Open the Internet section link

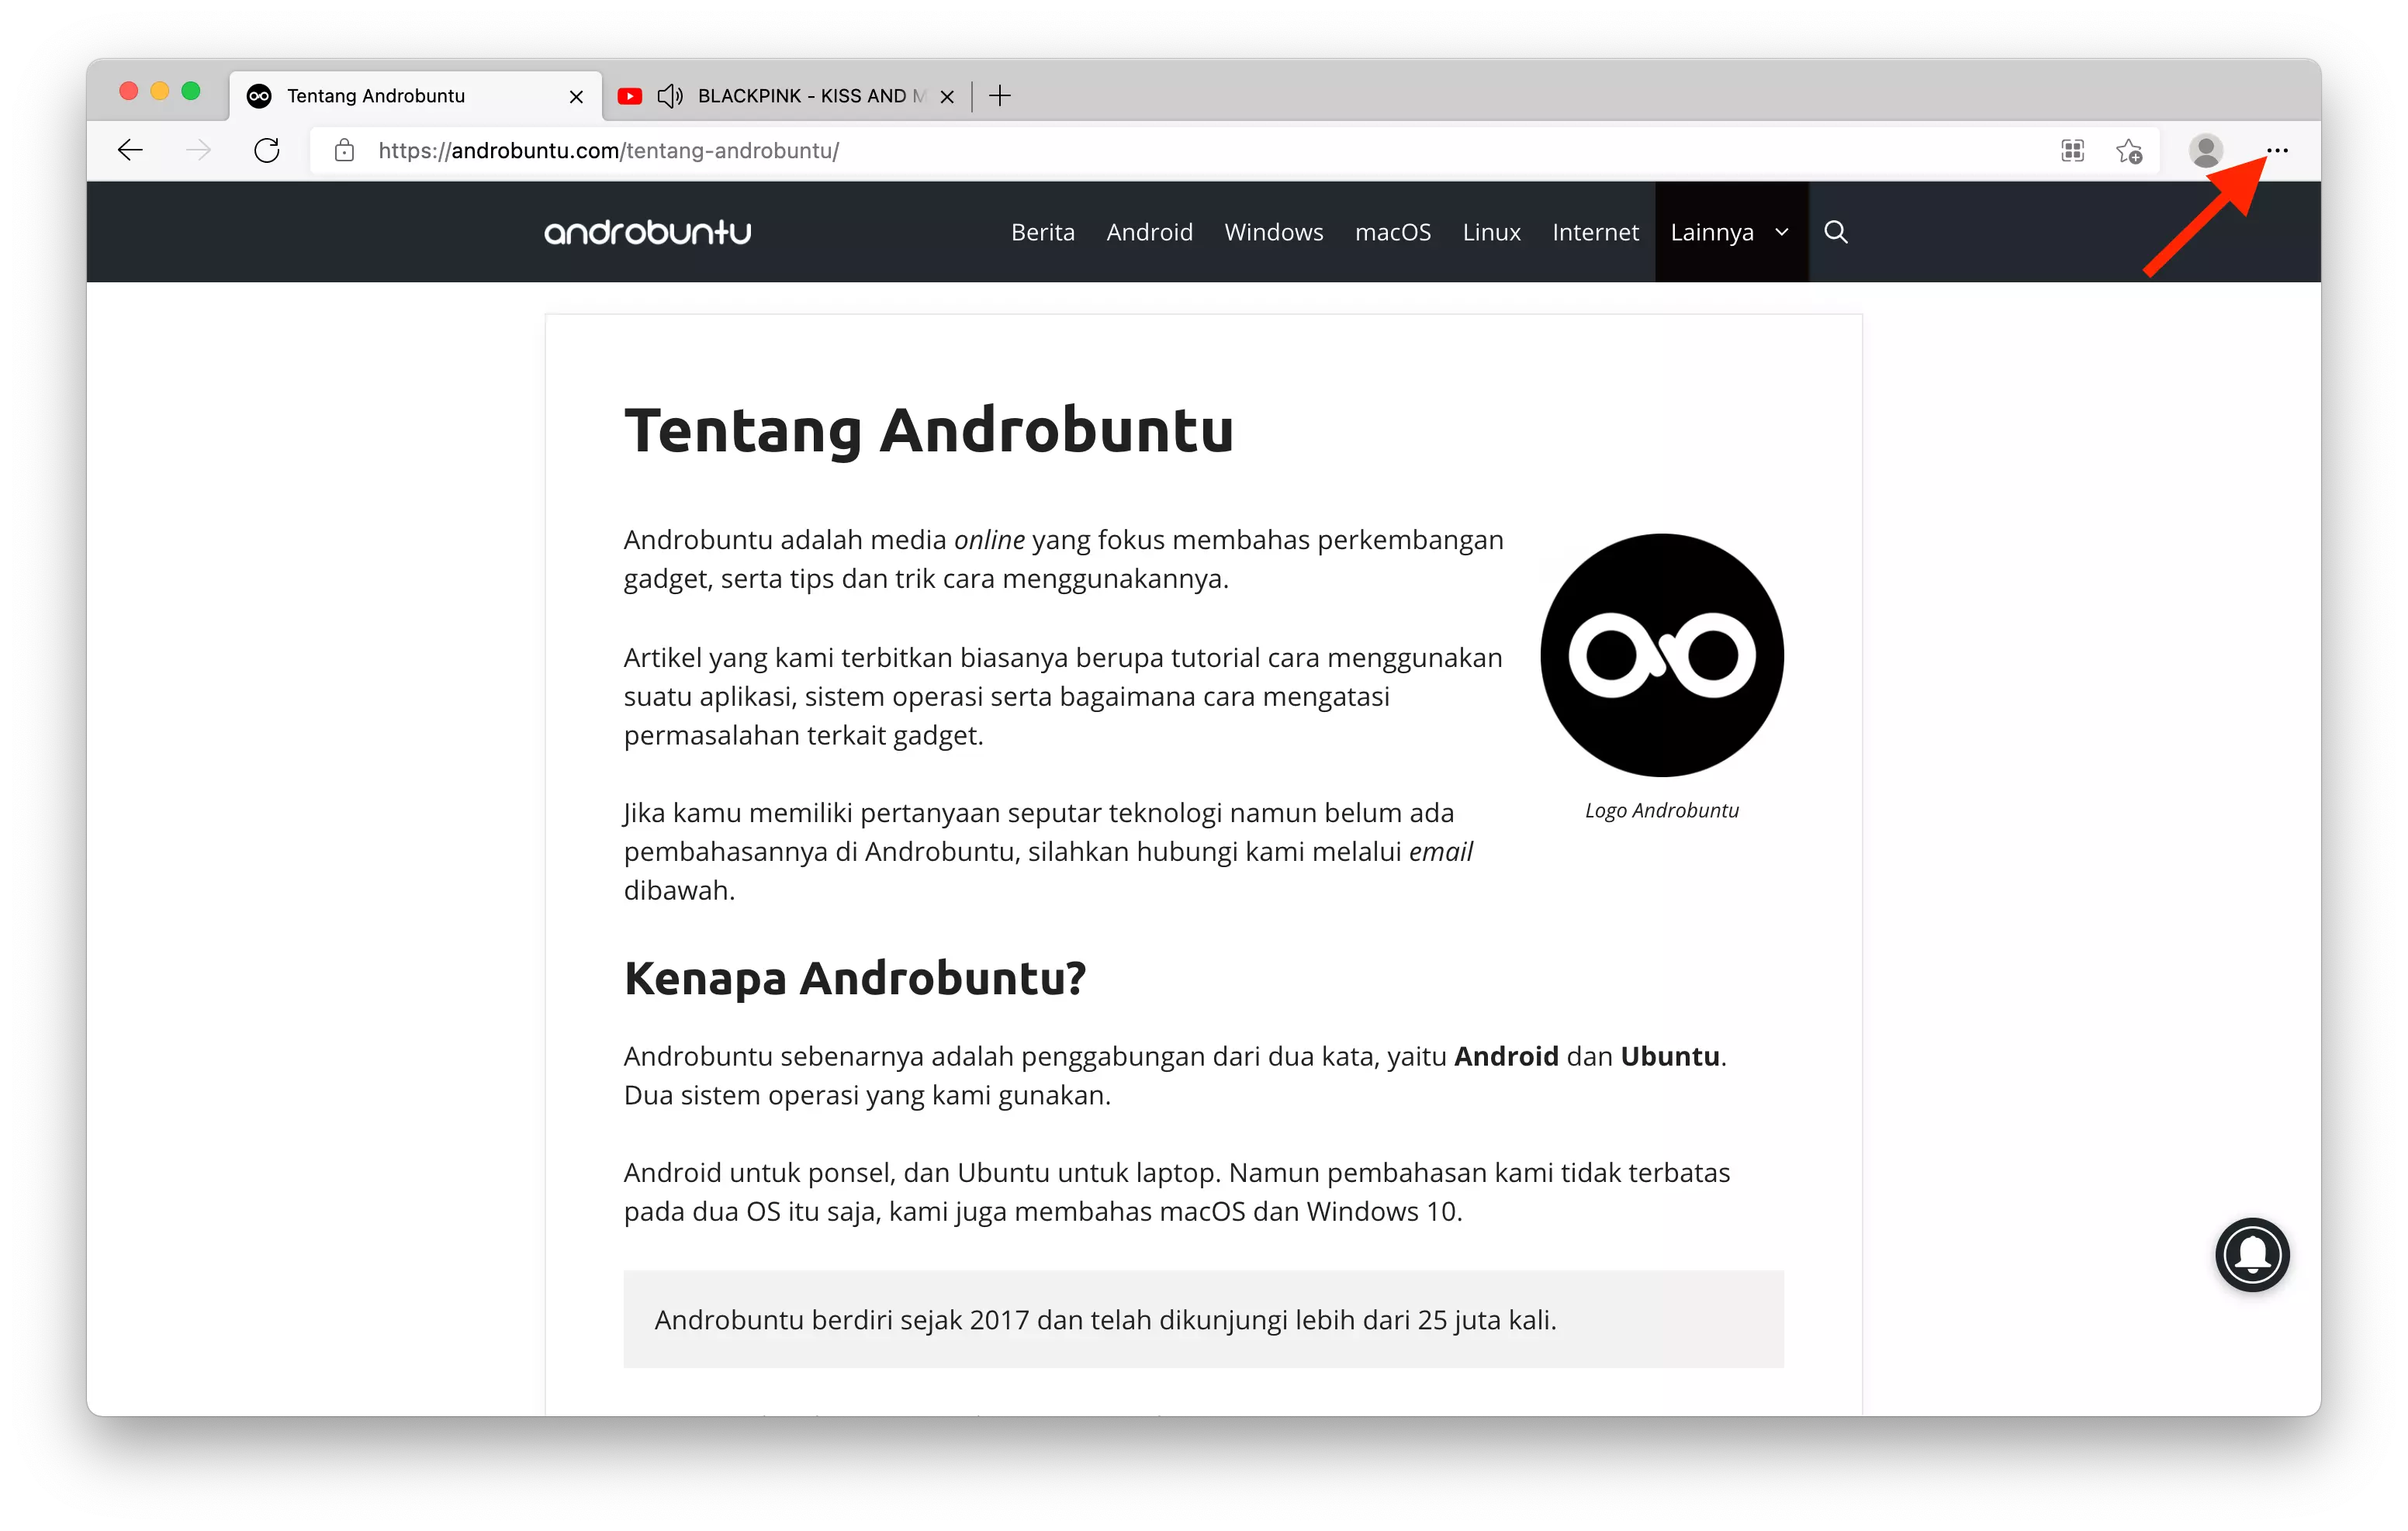1595,232
